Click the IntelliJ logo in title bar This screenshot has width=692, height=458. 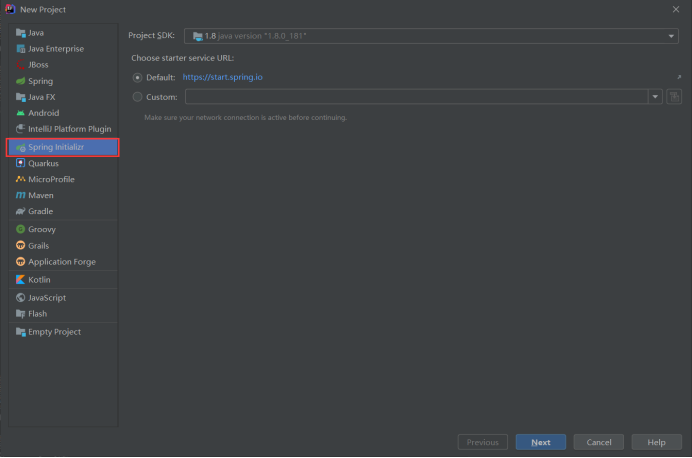point(10,9)
